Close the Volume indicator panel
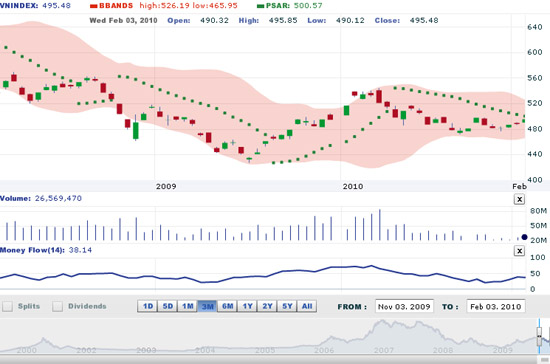 pyautogui.click(x=519, y=200)
